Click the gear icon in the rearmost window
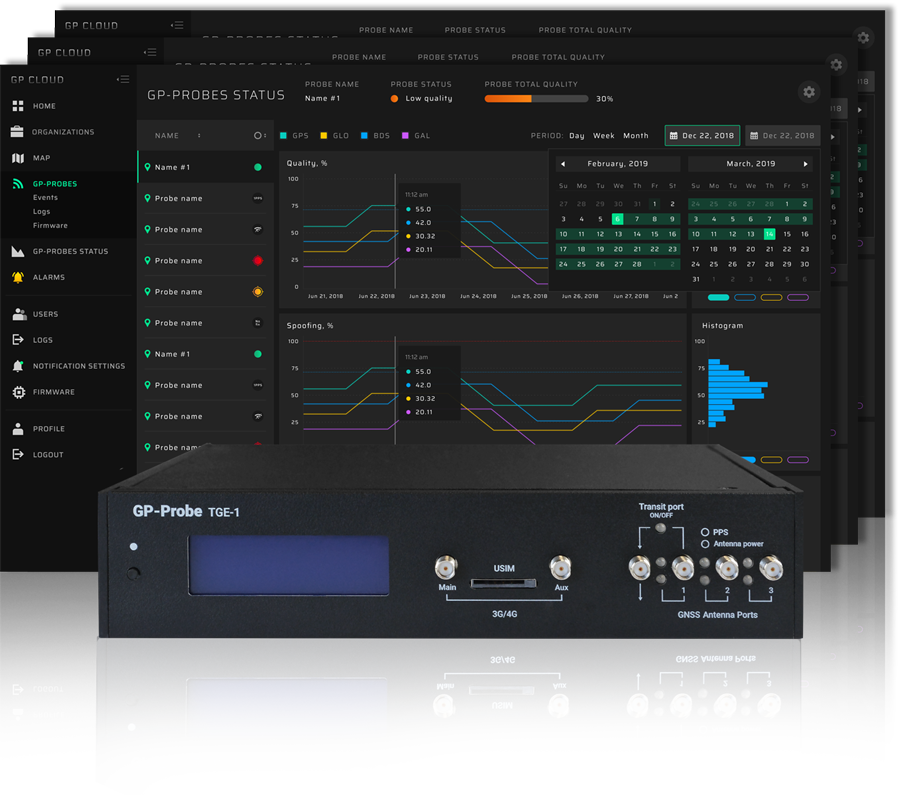The image size is (900, 795). click(x=863, y=38)
